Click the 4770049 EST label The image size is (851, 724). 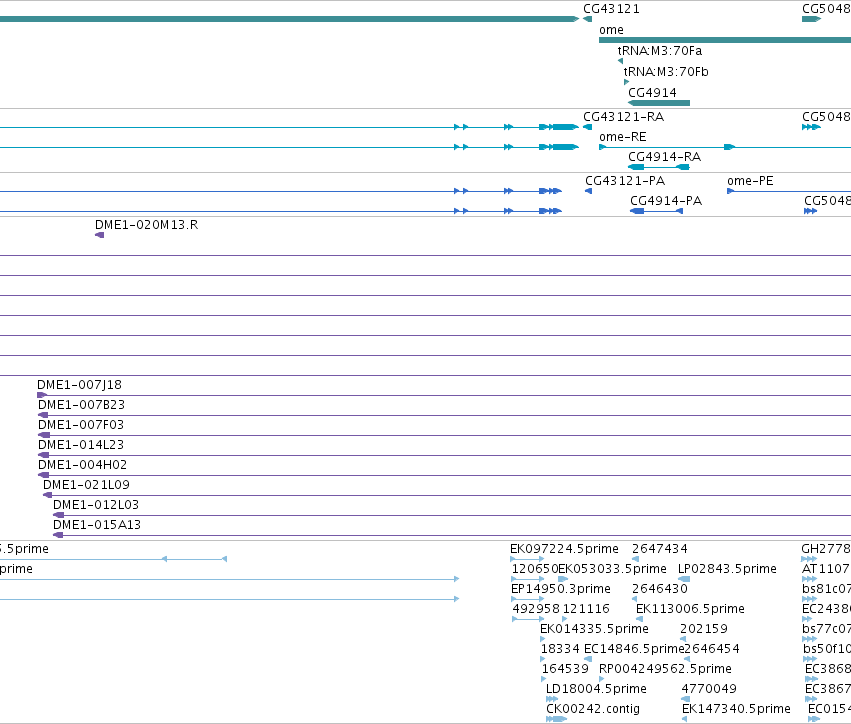point(709,689)
